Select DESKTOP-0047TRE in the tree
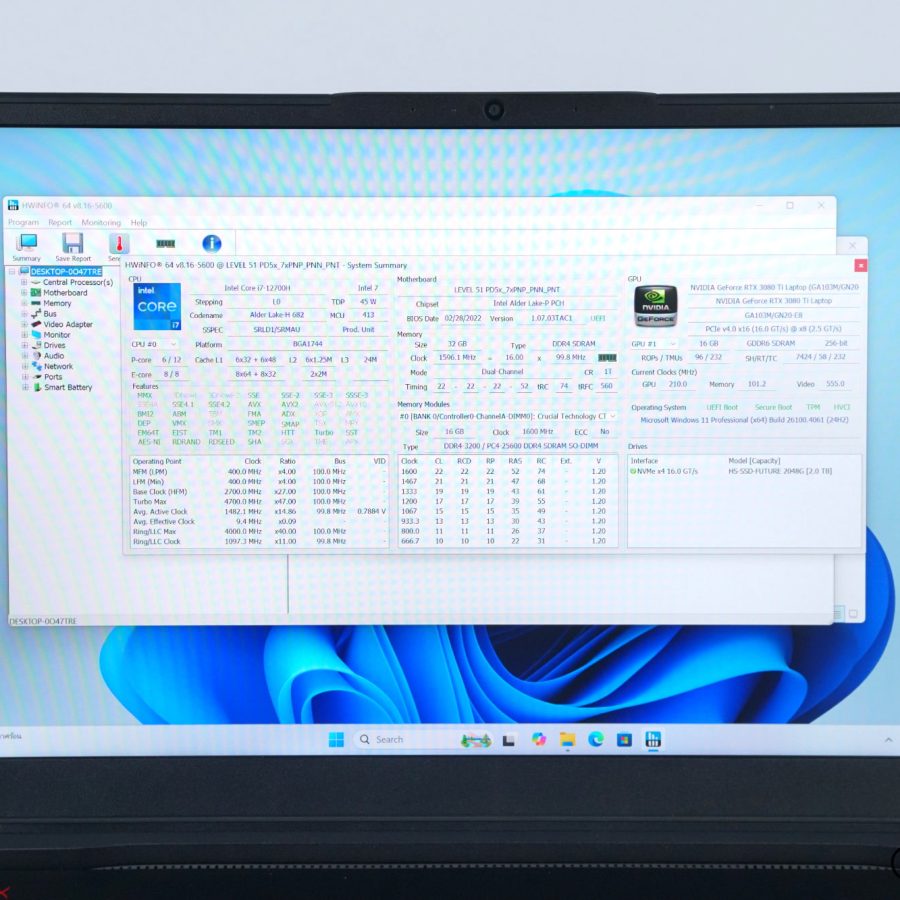Screen dimensions: 900x900 pyautogui.click(x=66, y=271)
